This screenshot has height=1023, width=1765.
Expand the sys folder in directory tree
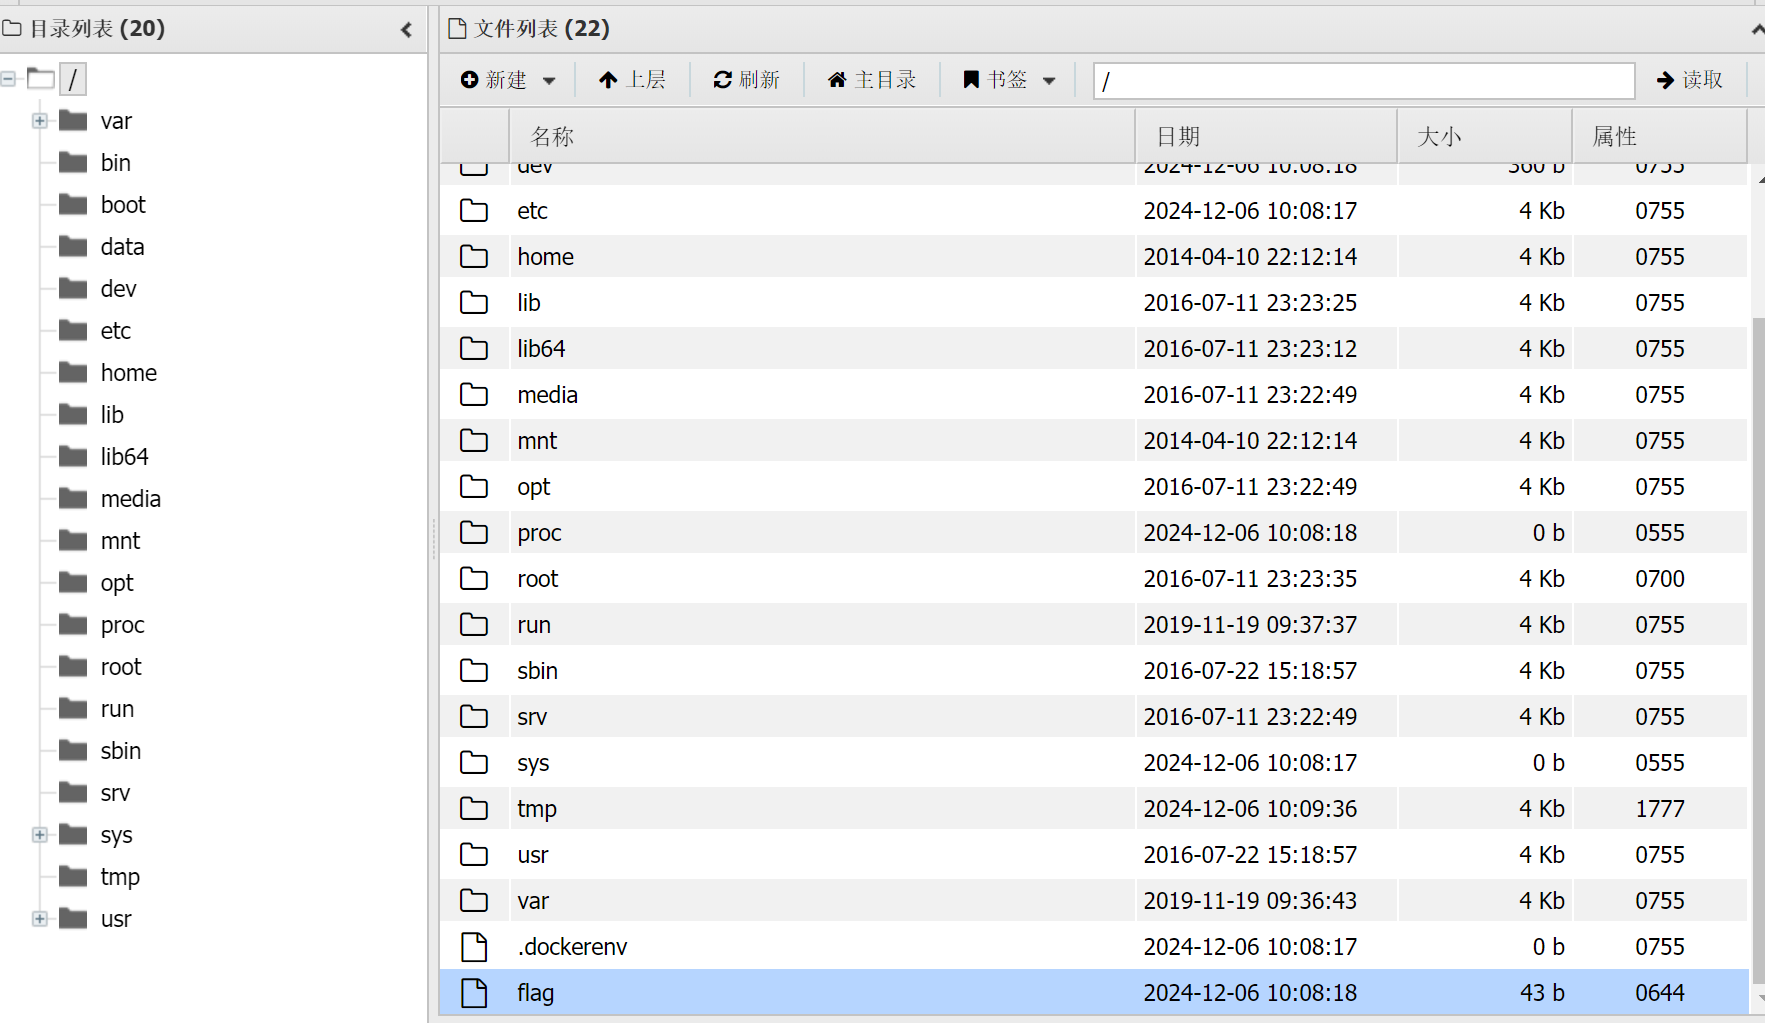(40, 835)
